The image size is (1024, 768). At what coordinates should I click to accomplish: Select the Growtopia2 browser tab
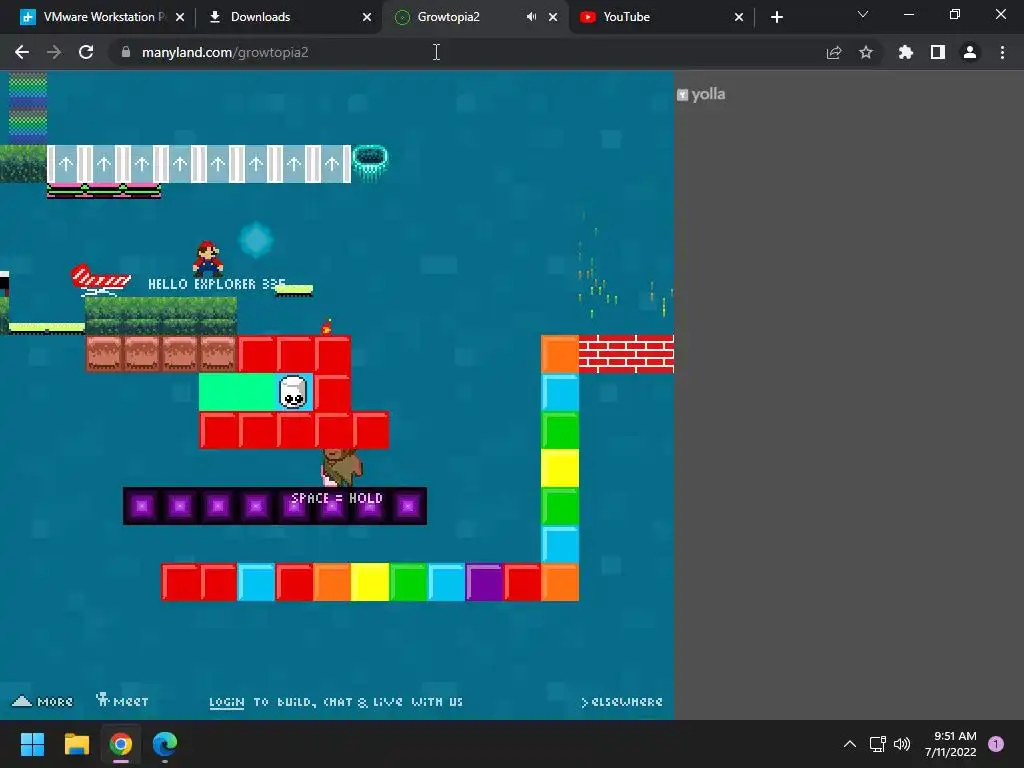tap(448, 17)
